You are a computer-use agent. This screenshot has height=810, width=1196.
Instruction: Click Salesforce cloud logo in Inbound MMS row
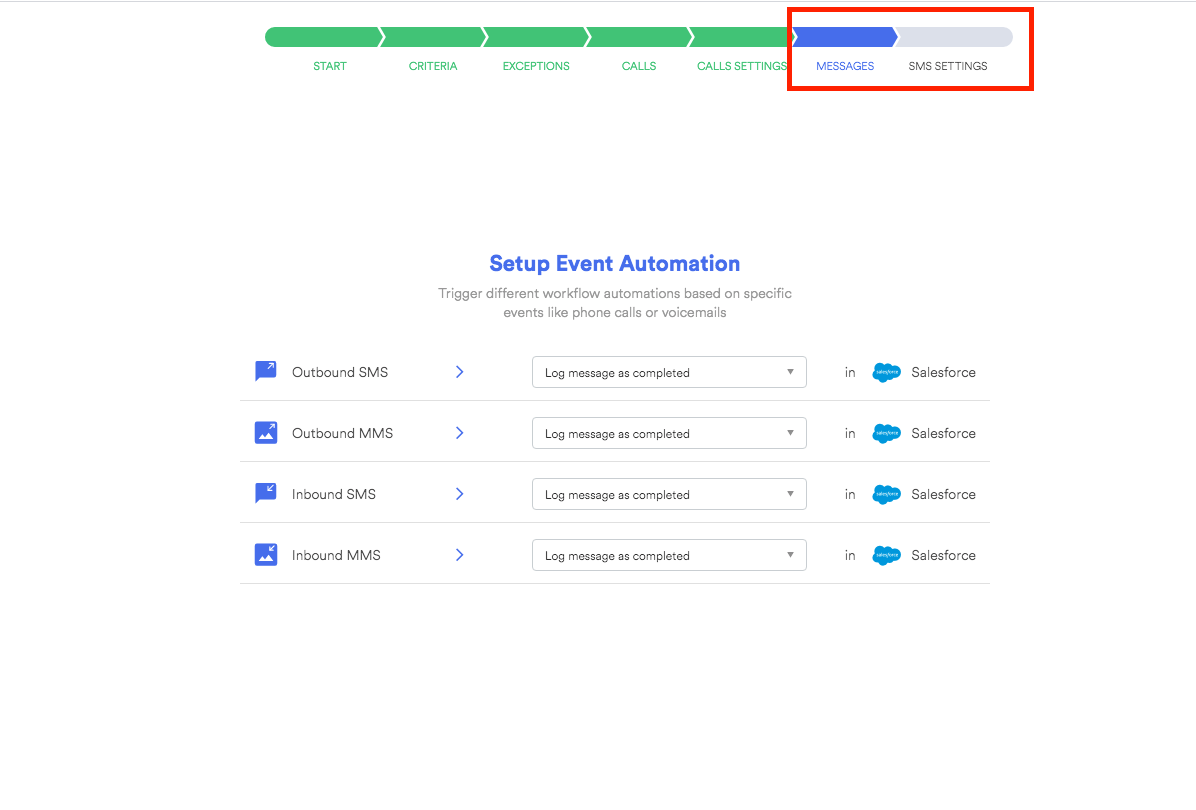click(886, 555)
